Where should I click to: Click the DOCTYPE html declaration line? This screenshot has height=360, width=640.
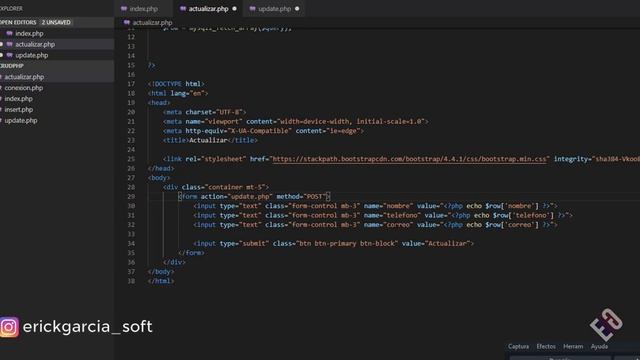(176, 84)
